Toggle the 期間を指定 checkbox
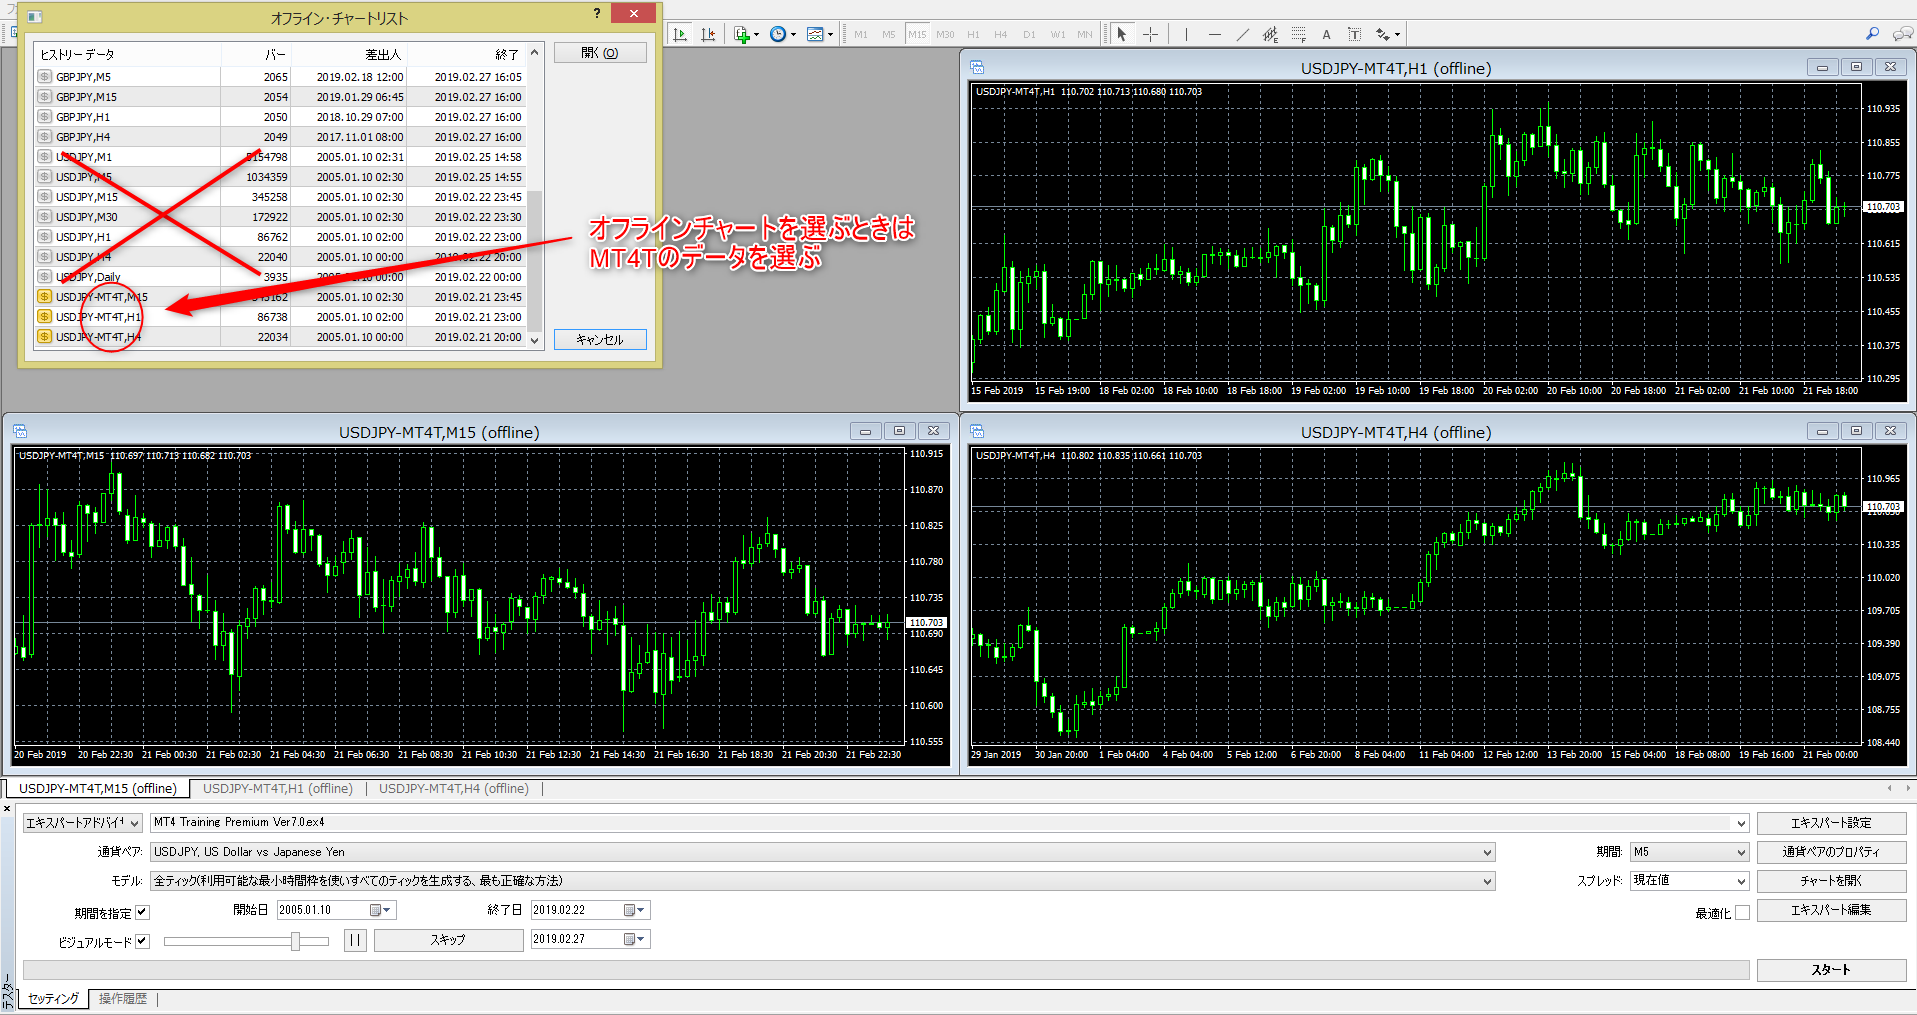 (x=142, y=912)
